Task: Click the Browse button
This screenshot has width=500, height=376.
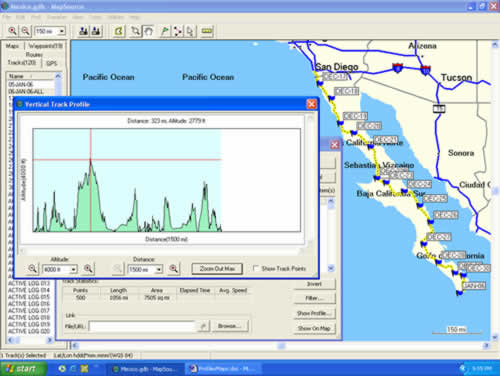Action: pos(230,326)
